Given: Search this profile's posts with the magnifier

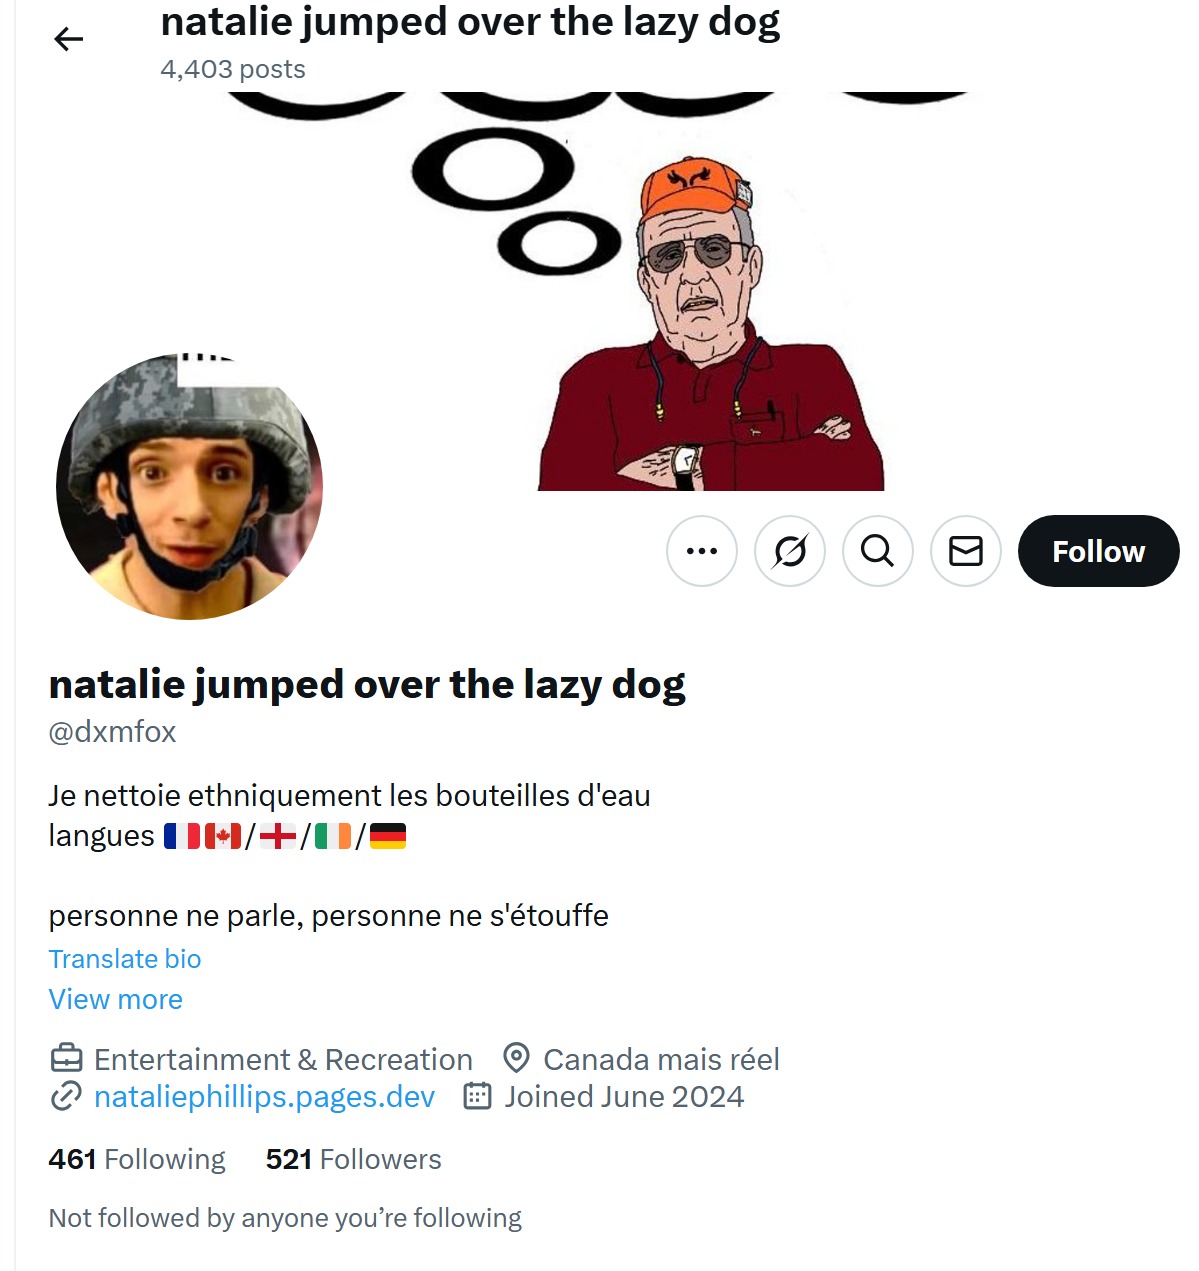Looking at the screenshot, I should click(878, 551).
